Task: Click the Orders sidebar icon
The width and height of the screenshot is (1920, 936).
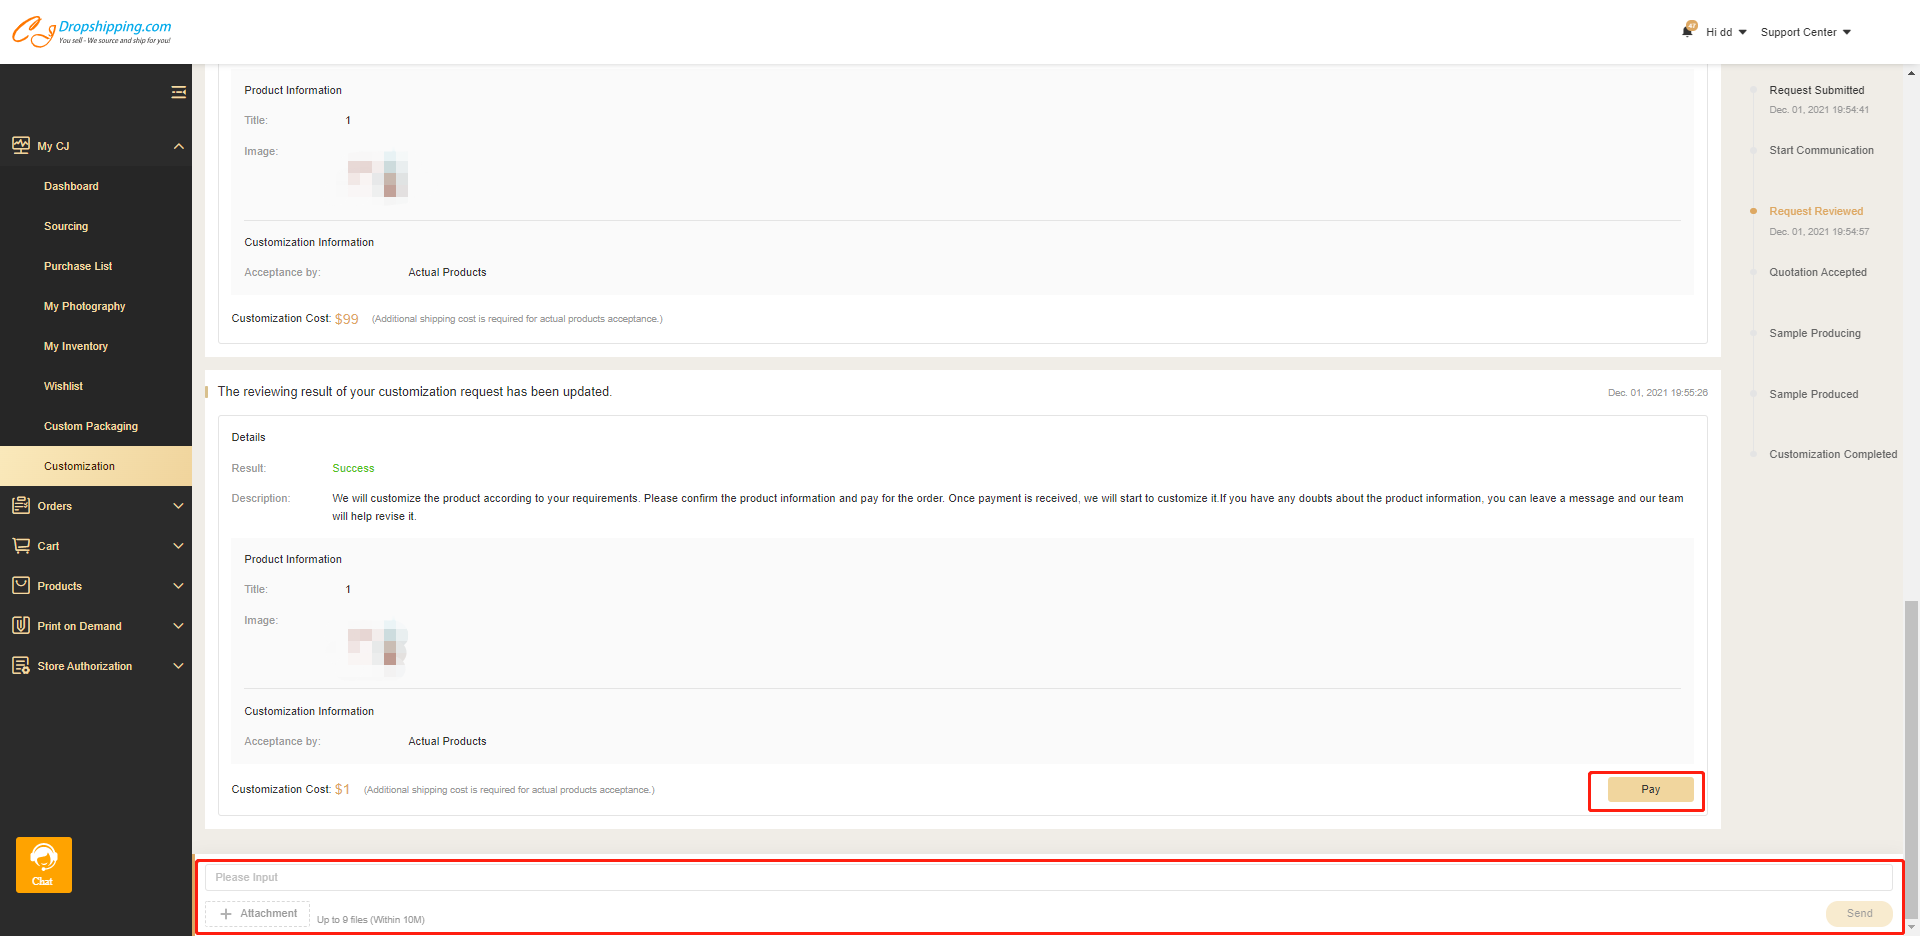Action: pyautogui.click(x=21, y=506)
